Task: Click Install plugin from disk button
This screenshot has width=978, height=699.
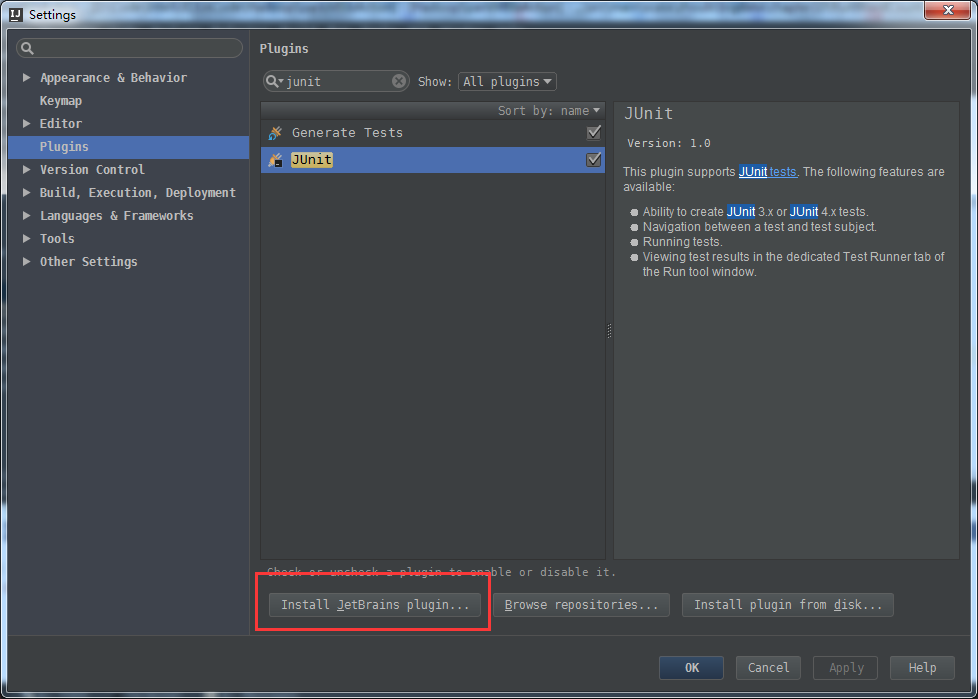Action: coord(788,605)
